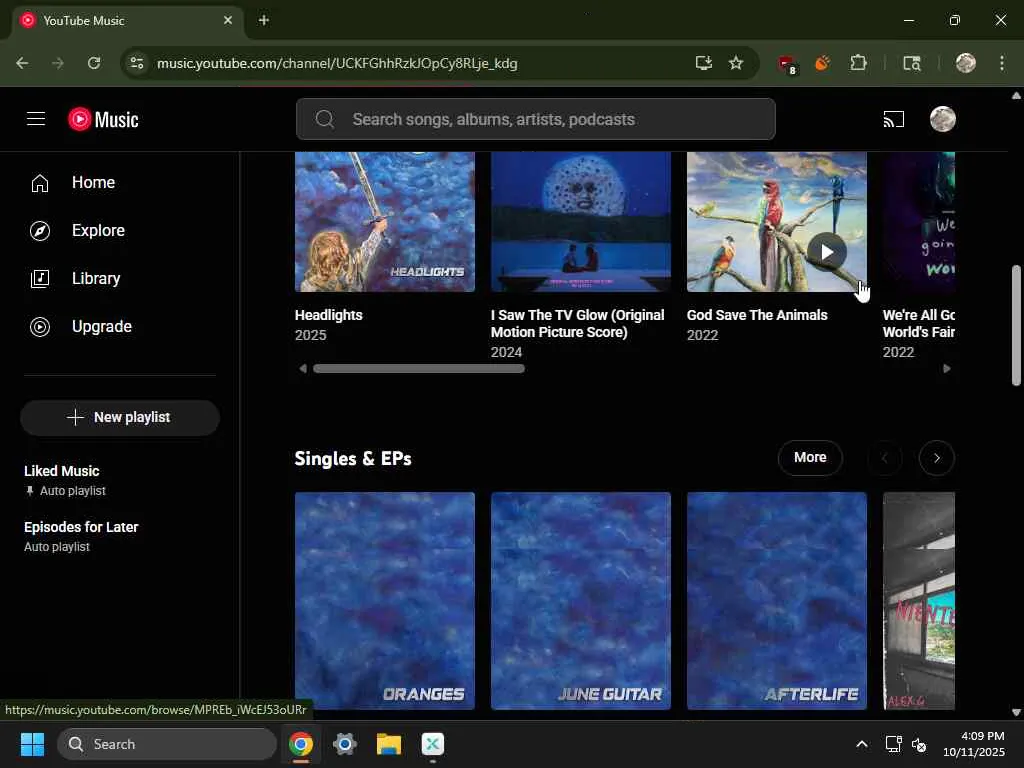
Task: Open Headlights album cover
Action: 385,222
